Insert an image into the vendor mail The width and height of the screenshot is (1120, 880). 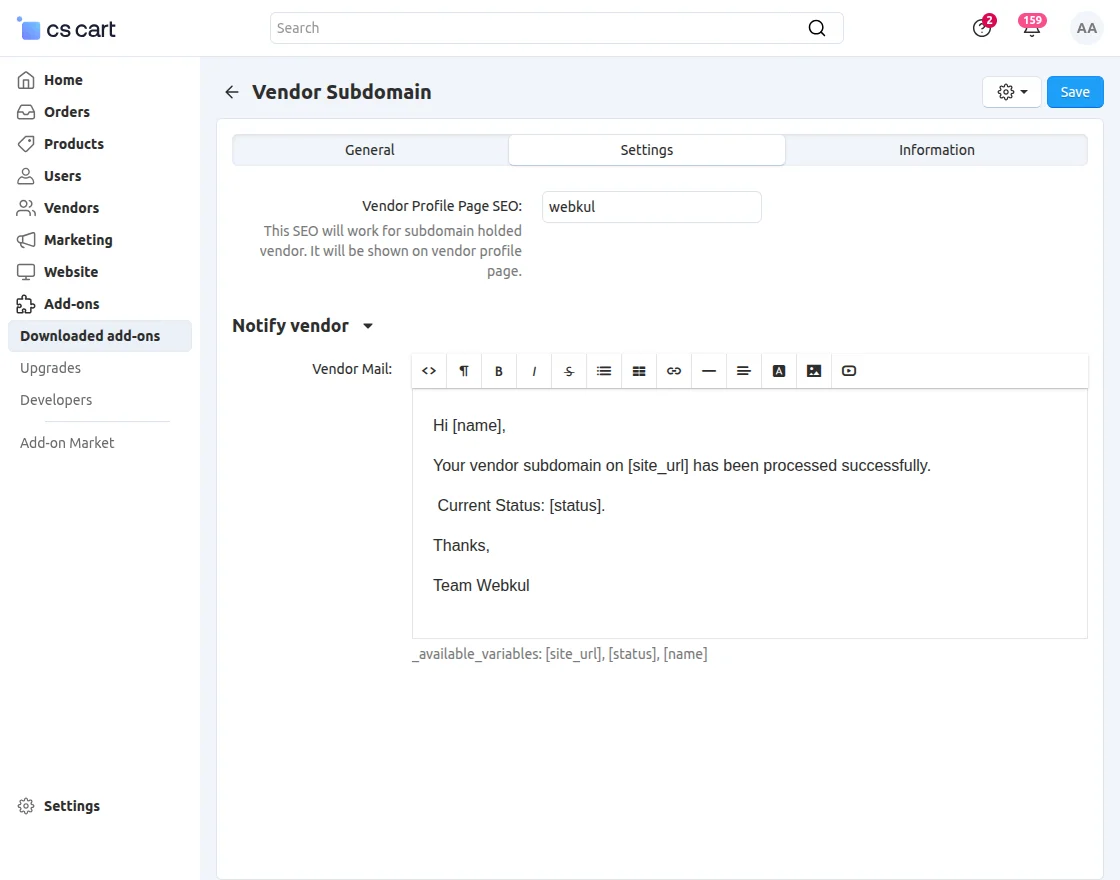click(x=813, y=370)
